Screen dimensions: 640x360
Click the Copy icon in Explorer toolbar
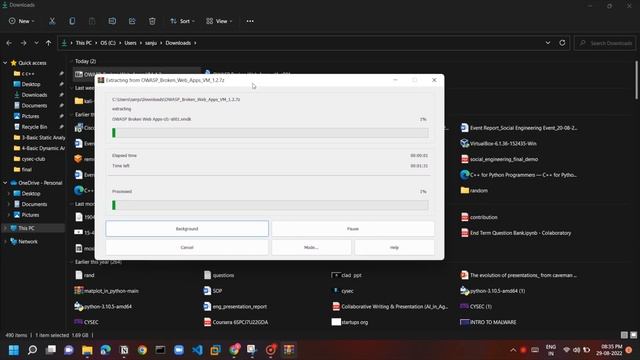[72, 21]
